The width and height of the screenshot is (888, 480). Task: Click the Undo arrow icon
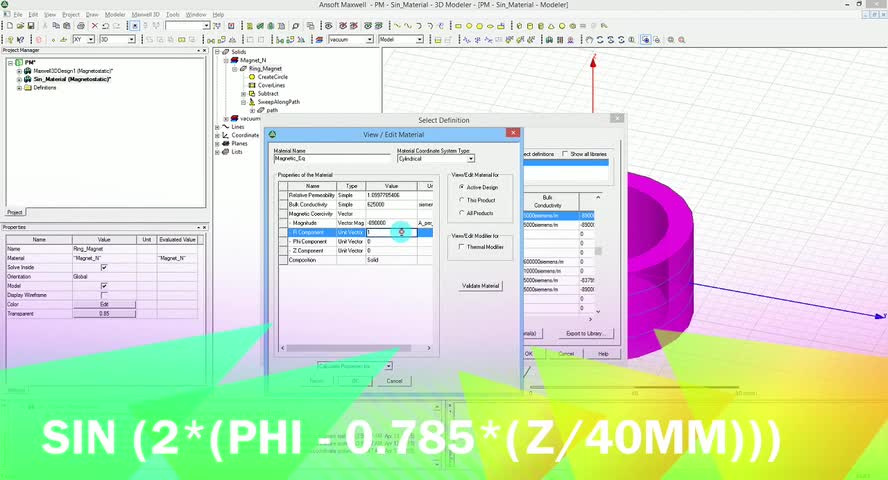105,26
